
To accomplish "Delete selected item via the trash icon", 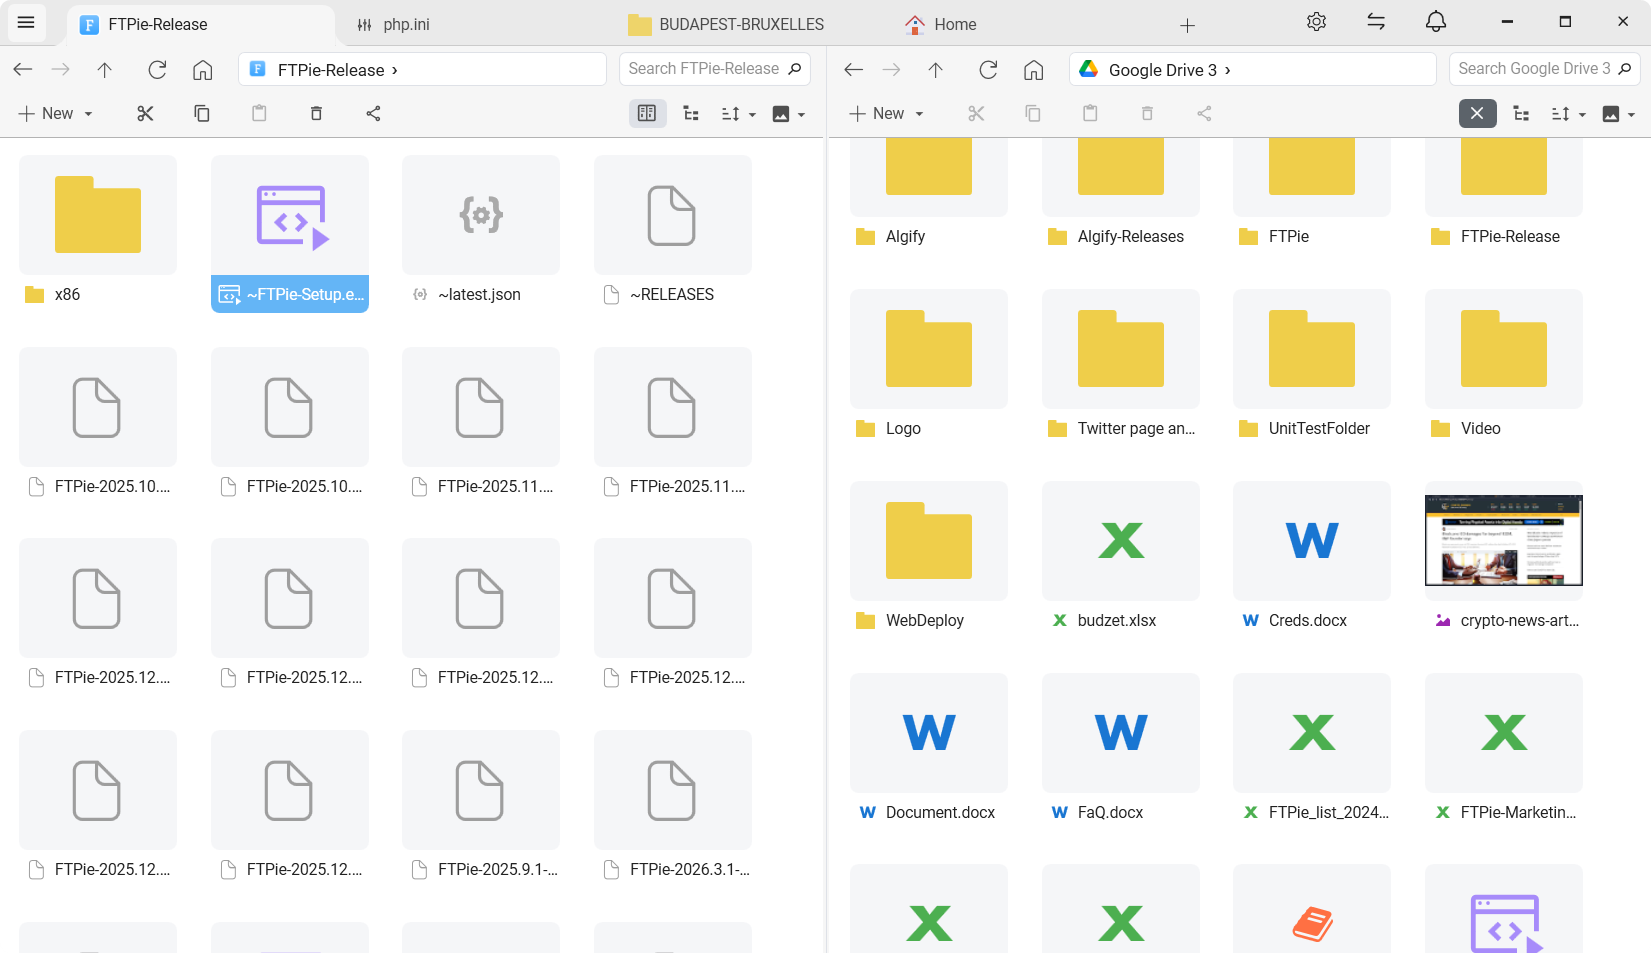I will pyautogui.click(x=316, y=113).
